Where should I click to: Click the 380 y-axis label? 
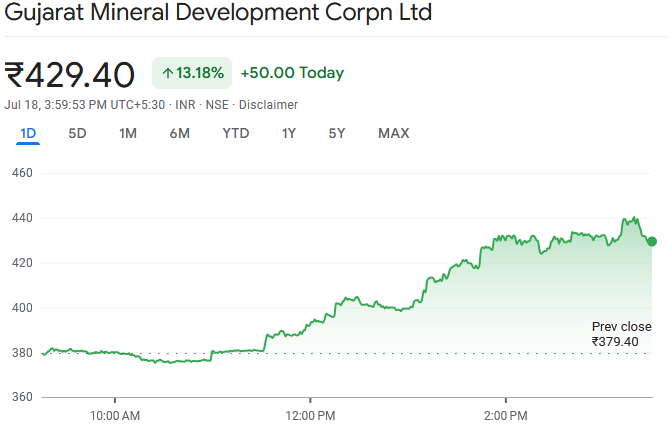pyautogui.click(x=22, y=353)
